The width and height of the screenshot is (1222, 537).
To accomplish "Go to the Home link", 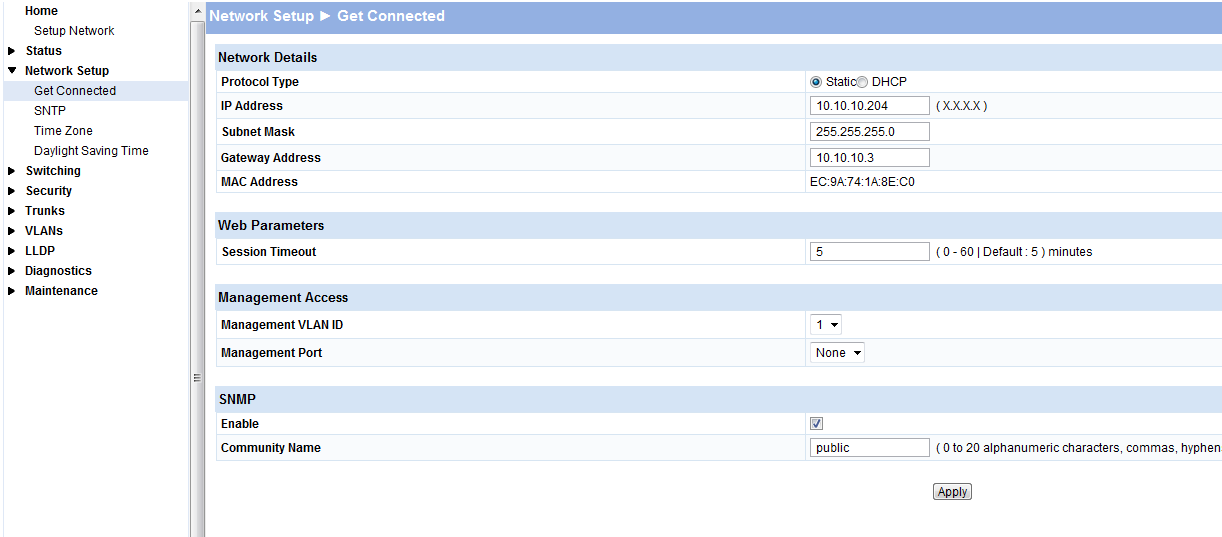I will pyautogui.click(x=41, y=11).
